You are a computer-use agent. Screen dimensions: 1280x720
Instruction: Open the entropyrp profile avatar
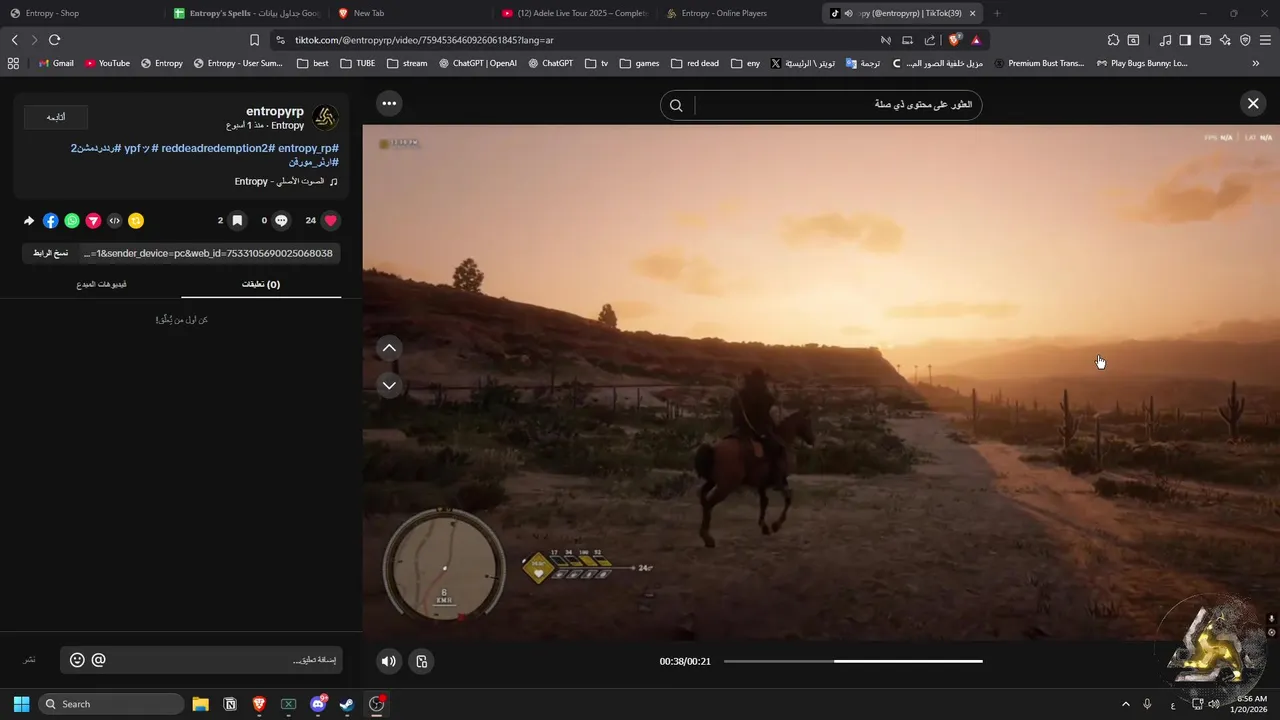click(x=325, y=118)
